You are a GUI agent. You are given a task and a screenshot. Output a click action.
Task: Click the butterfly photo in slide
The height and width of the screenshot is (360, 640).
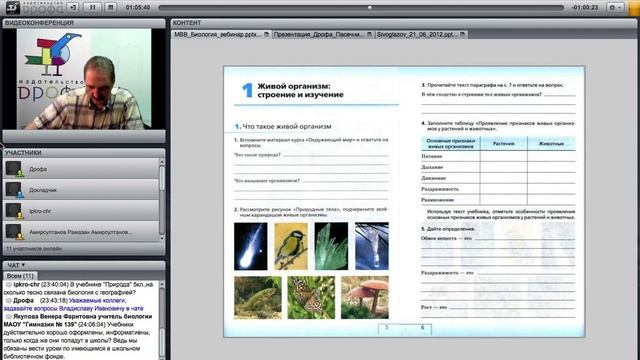311,298
